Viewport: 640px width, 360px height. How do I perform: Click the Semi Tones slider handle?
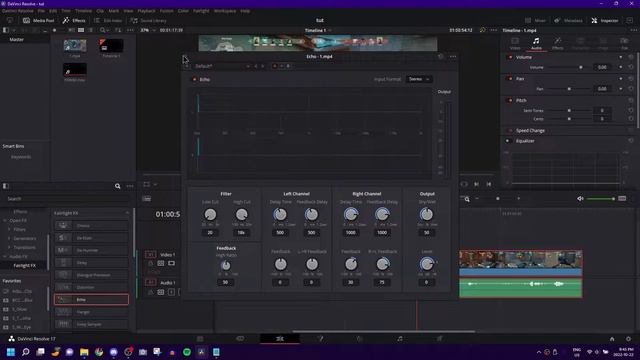coord(569,110)
